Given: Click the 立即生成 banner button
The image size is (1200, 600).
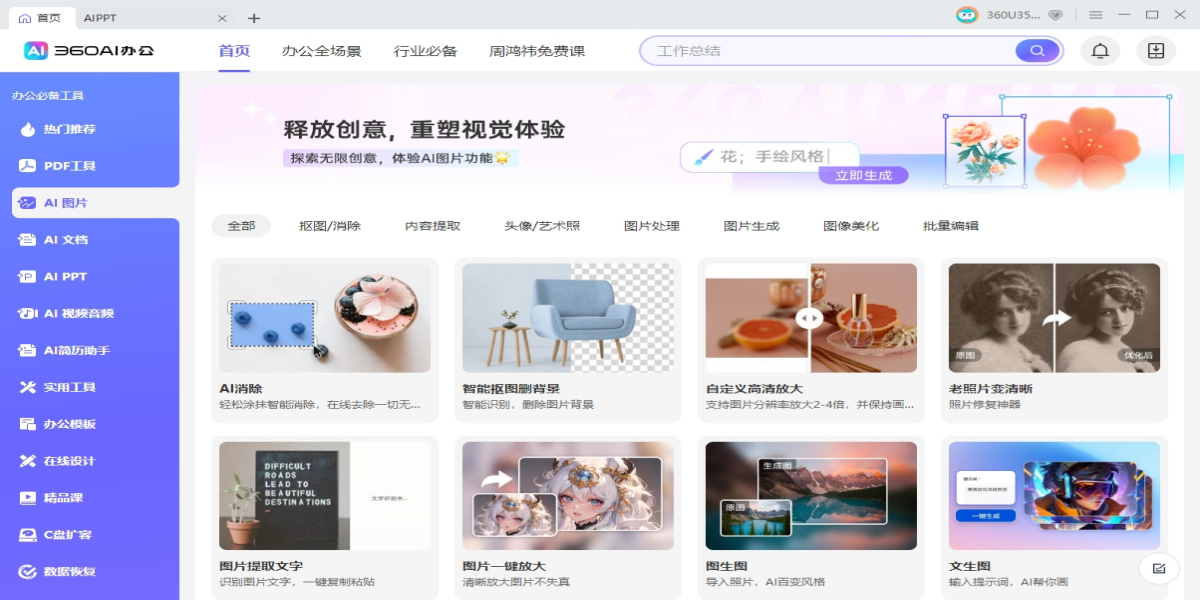Looking at the screenshot, I should (863, 175).
